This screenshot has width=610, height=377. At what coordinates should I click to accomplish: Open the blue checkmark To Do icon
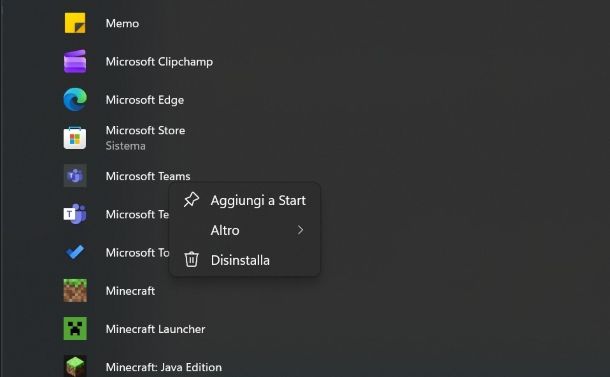[75, 252]
